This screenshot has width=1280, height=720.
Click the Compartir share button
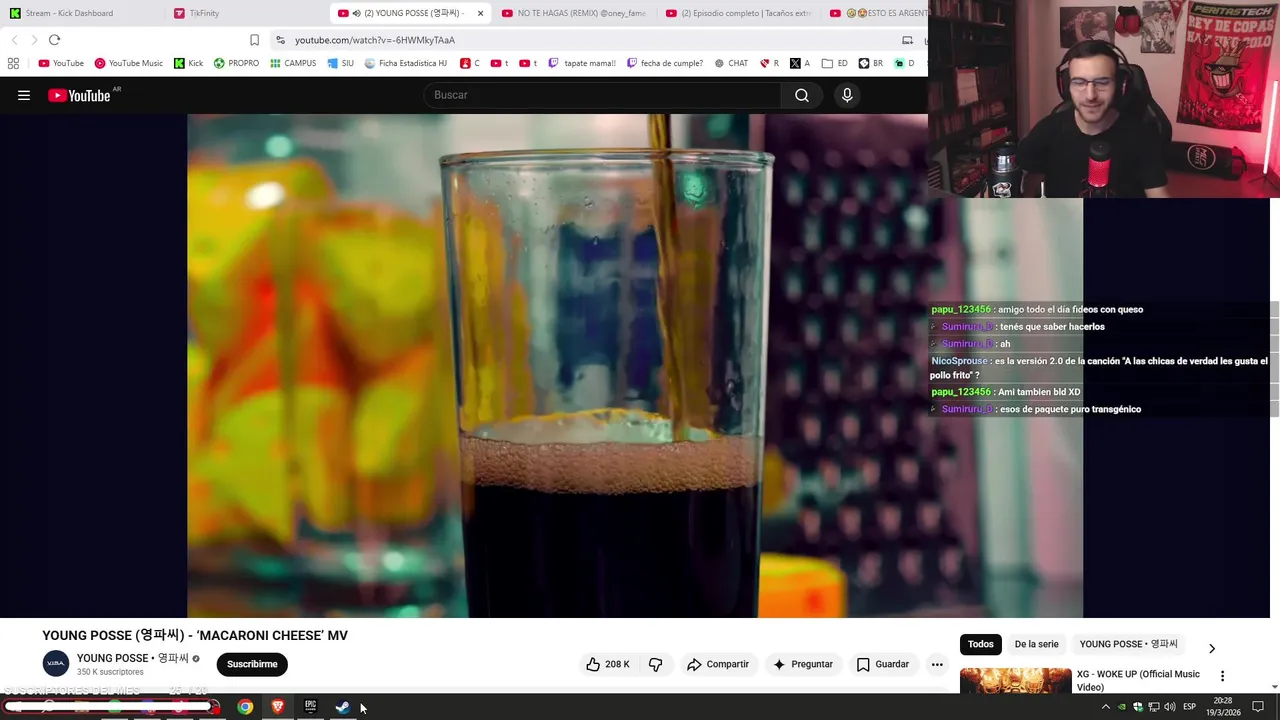(x=717, y=664)
